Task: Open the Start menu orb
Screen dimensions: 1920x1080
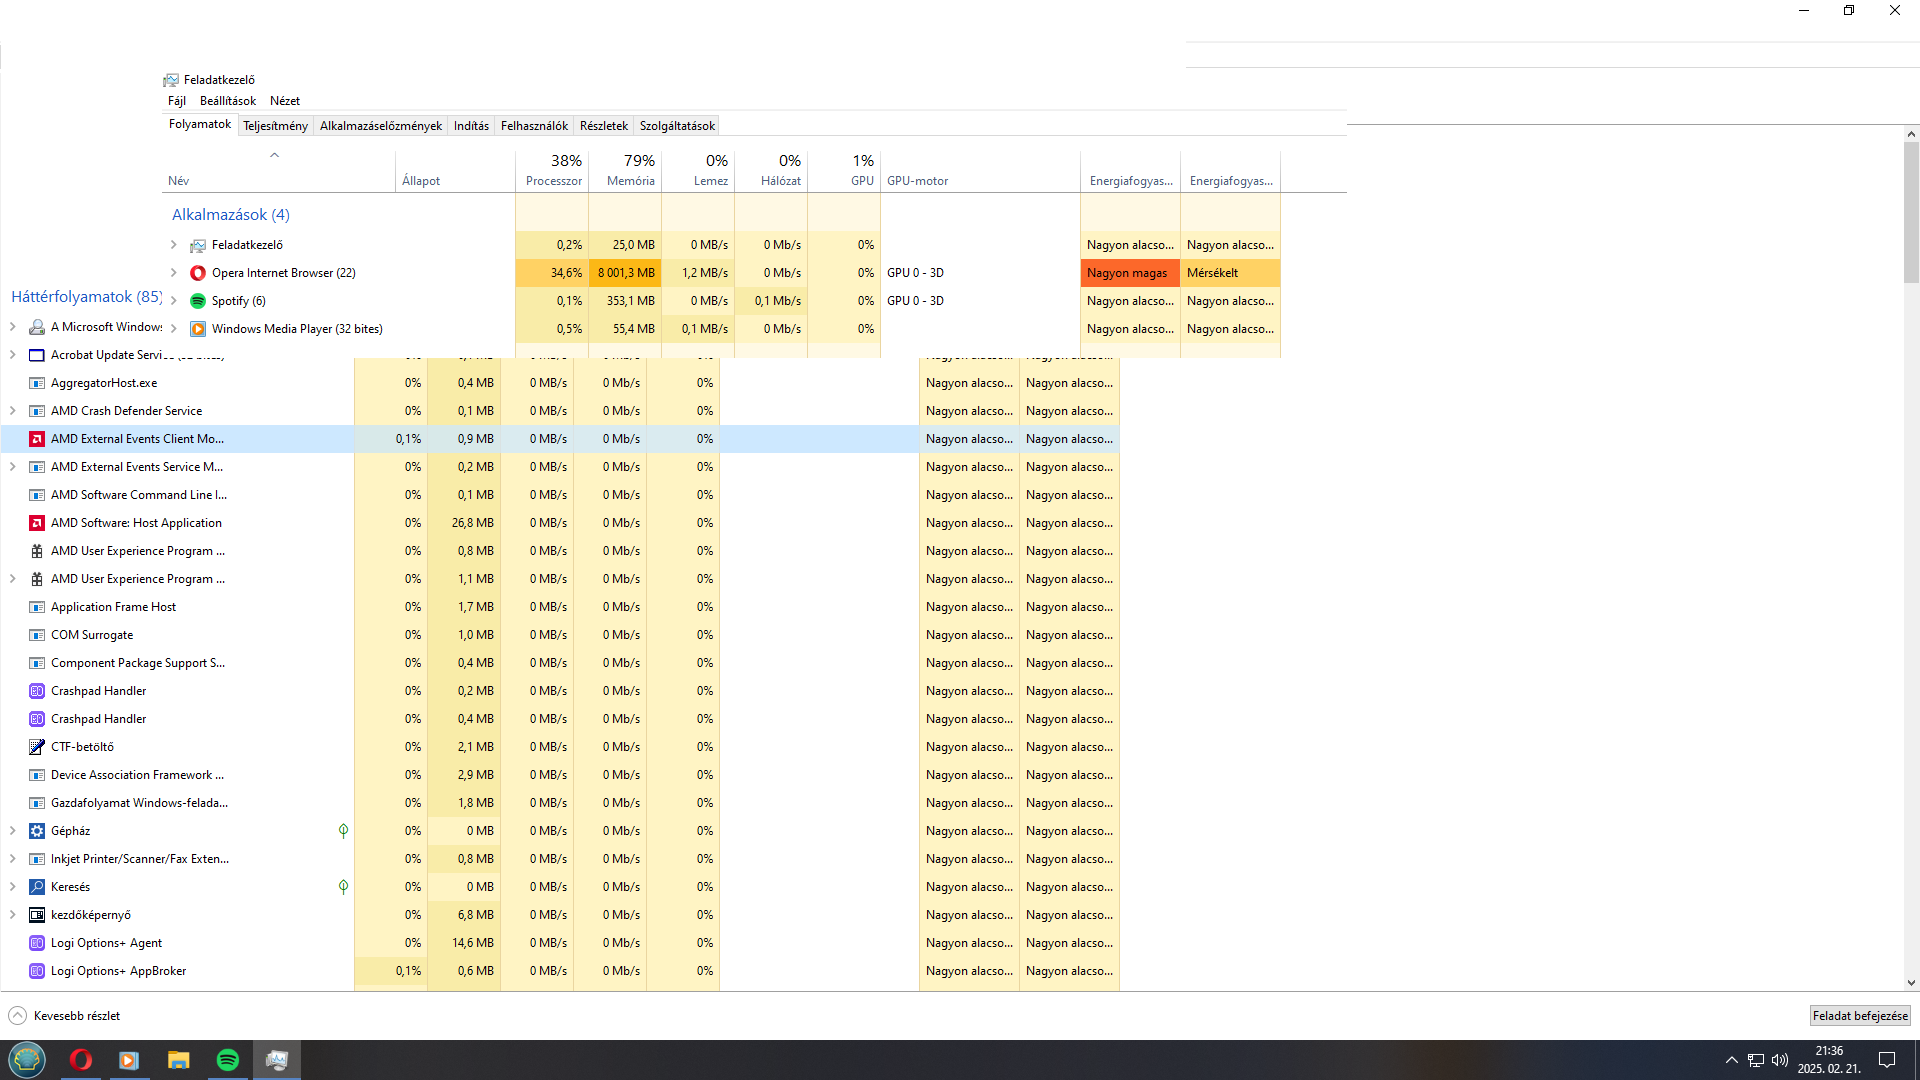Action: click(x=27, y=1060)
